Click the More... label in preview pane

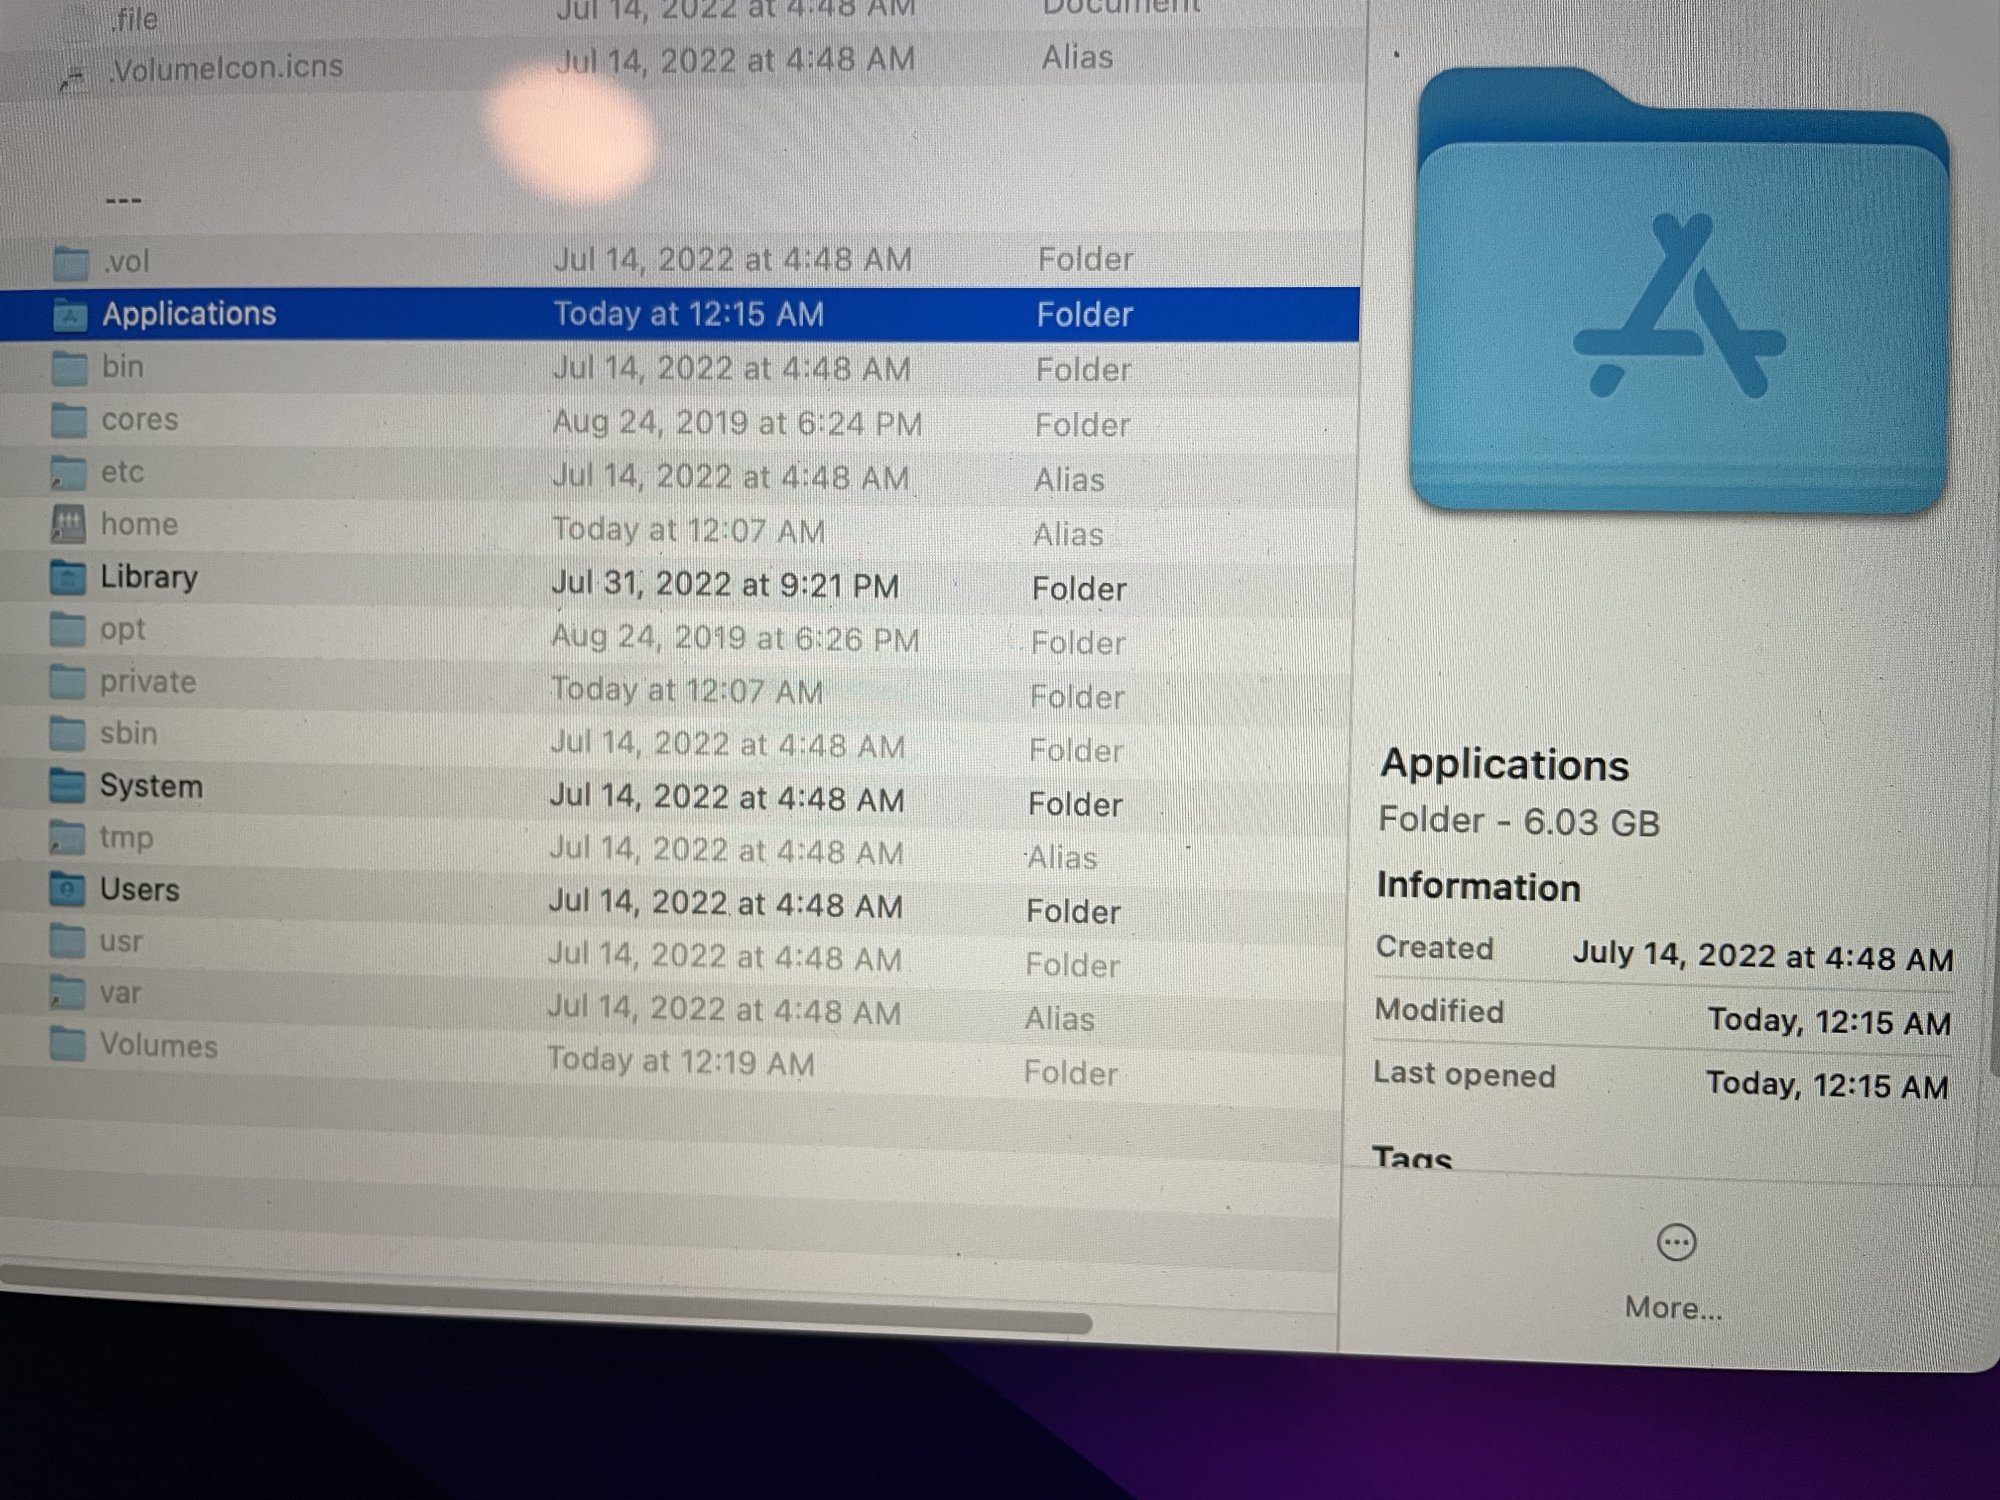pyautogui.click(x=1673, y=1307)
